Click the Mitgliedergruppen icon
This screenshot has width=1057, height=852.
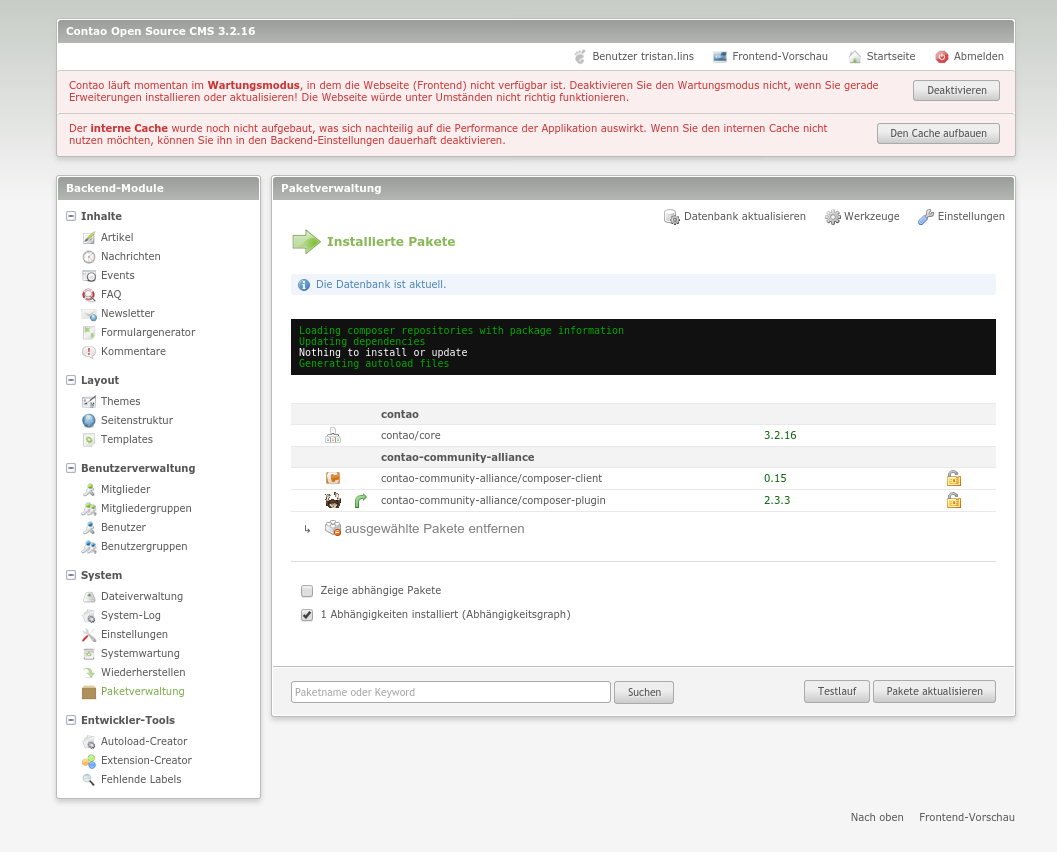click(88, 508)
